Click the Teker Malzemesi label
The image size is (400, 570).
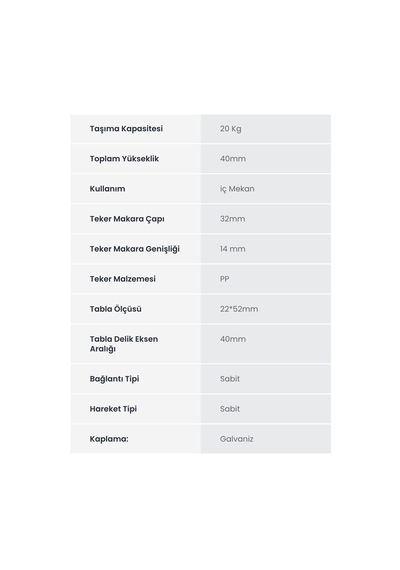click(123, 279)
